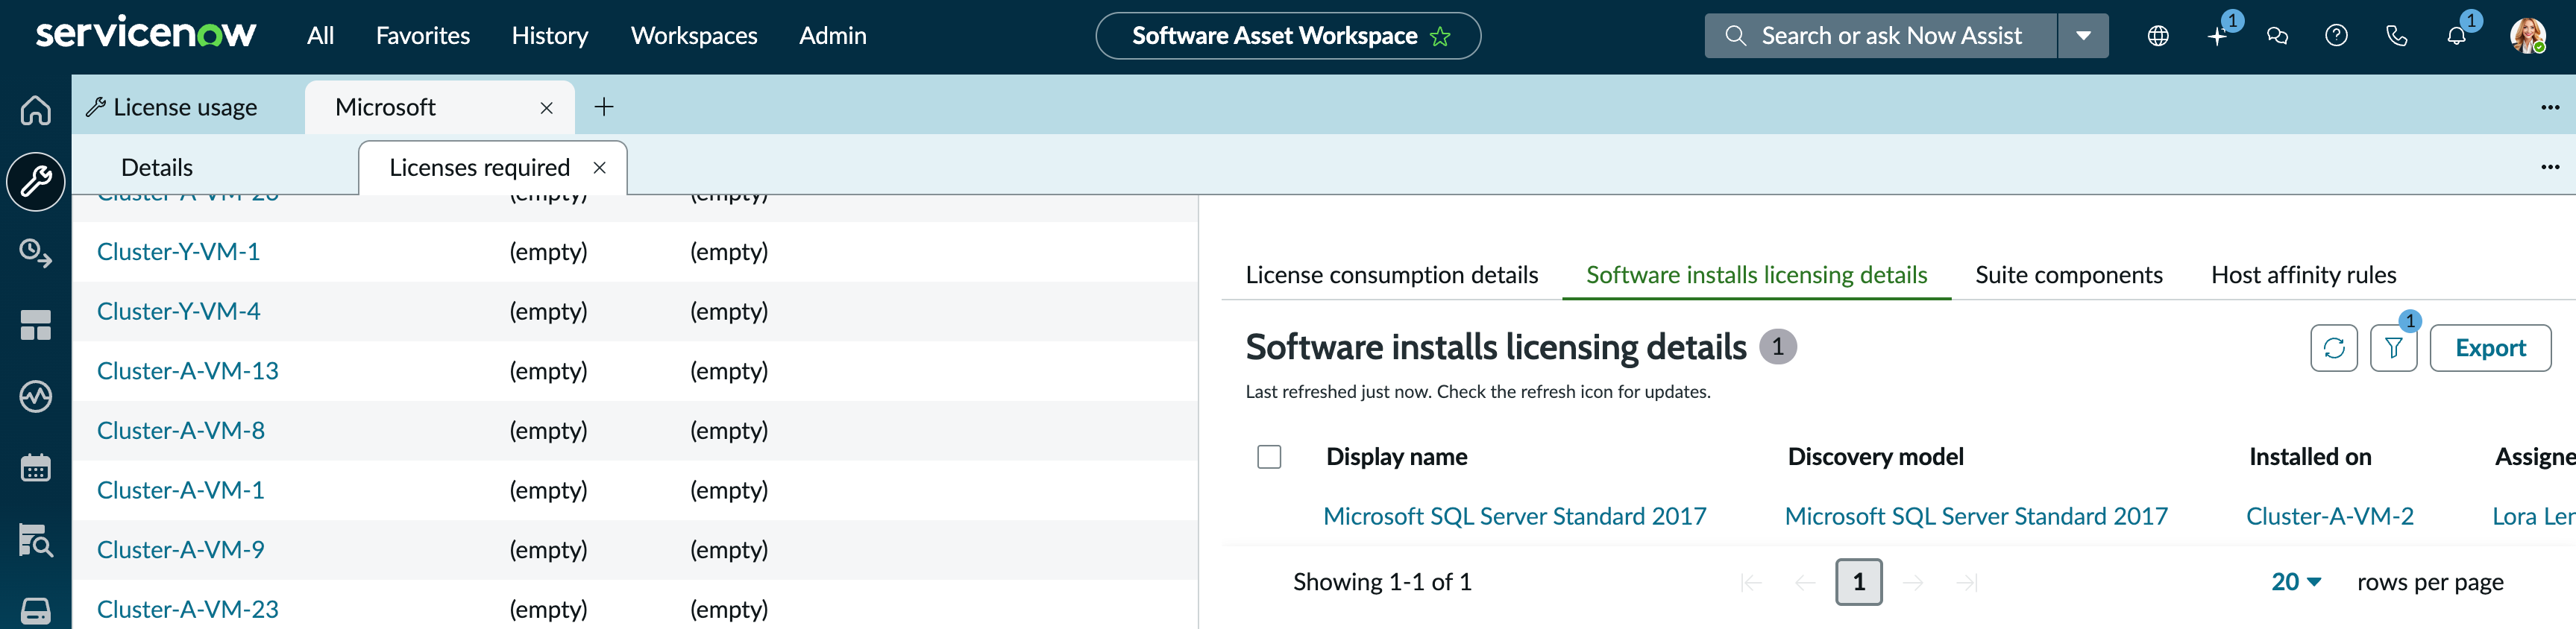Add a new tab with plus

tap(604, 107)
